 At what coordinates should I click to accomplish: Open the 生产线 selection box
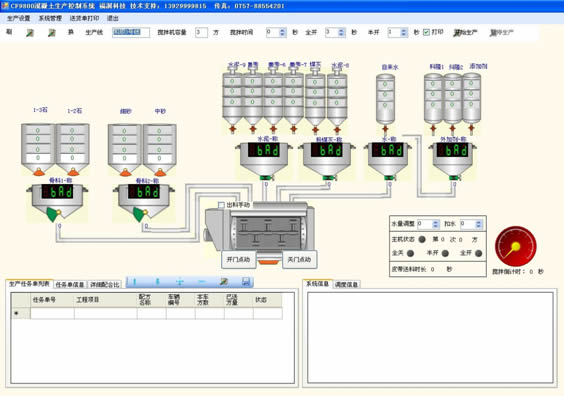[x=131, y=32]
